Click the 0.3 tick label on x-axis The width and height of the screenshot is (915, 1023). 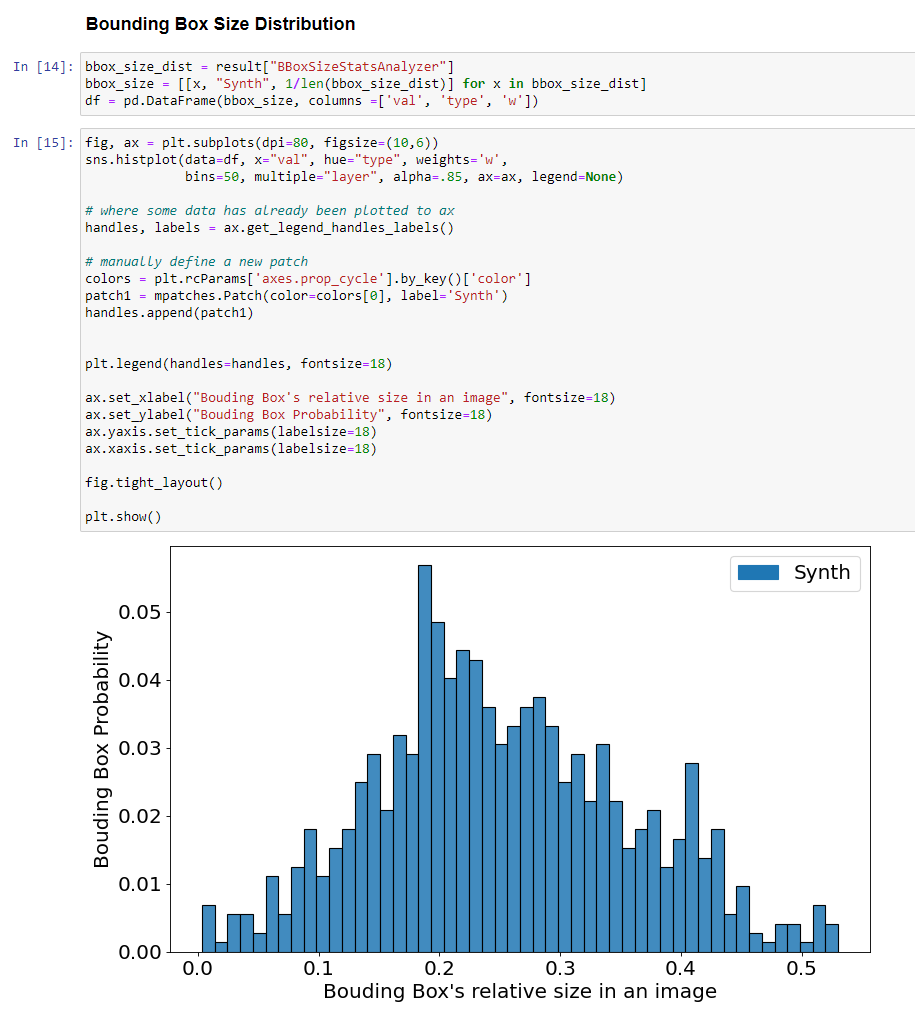tap(560, 970)
